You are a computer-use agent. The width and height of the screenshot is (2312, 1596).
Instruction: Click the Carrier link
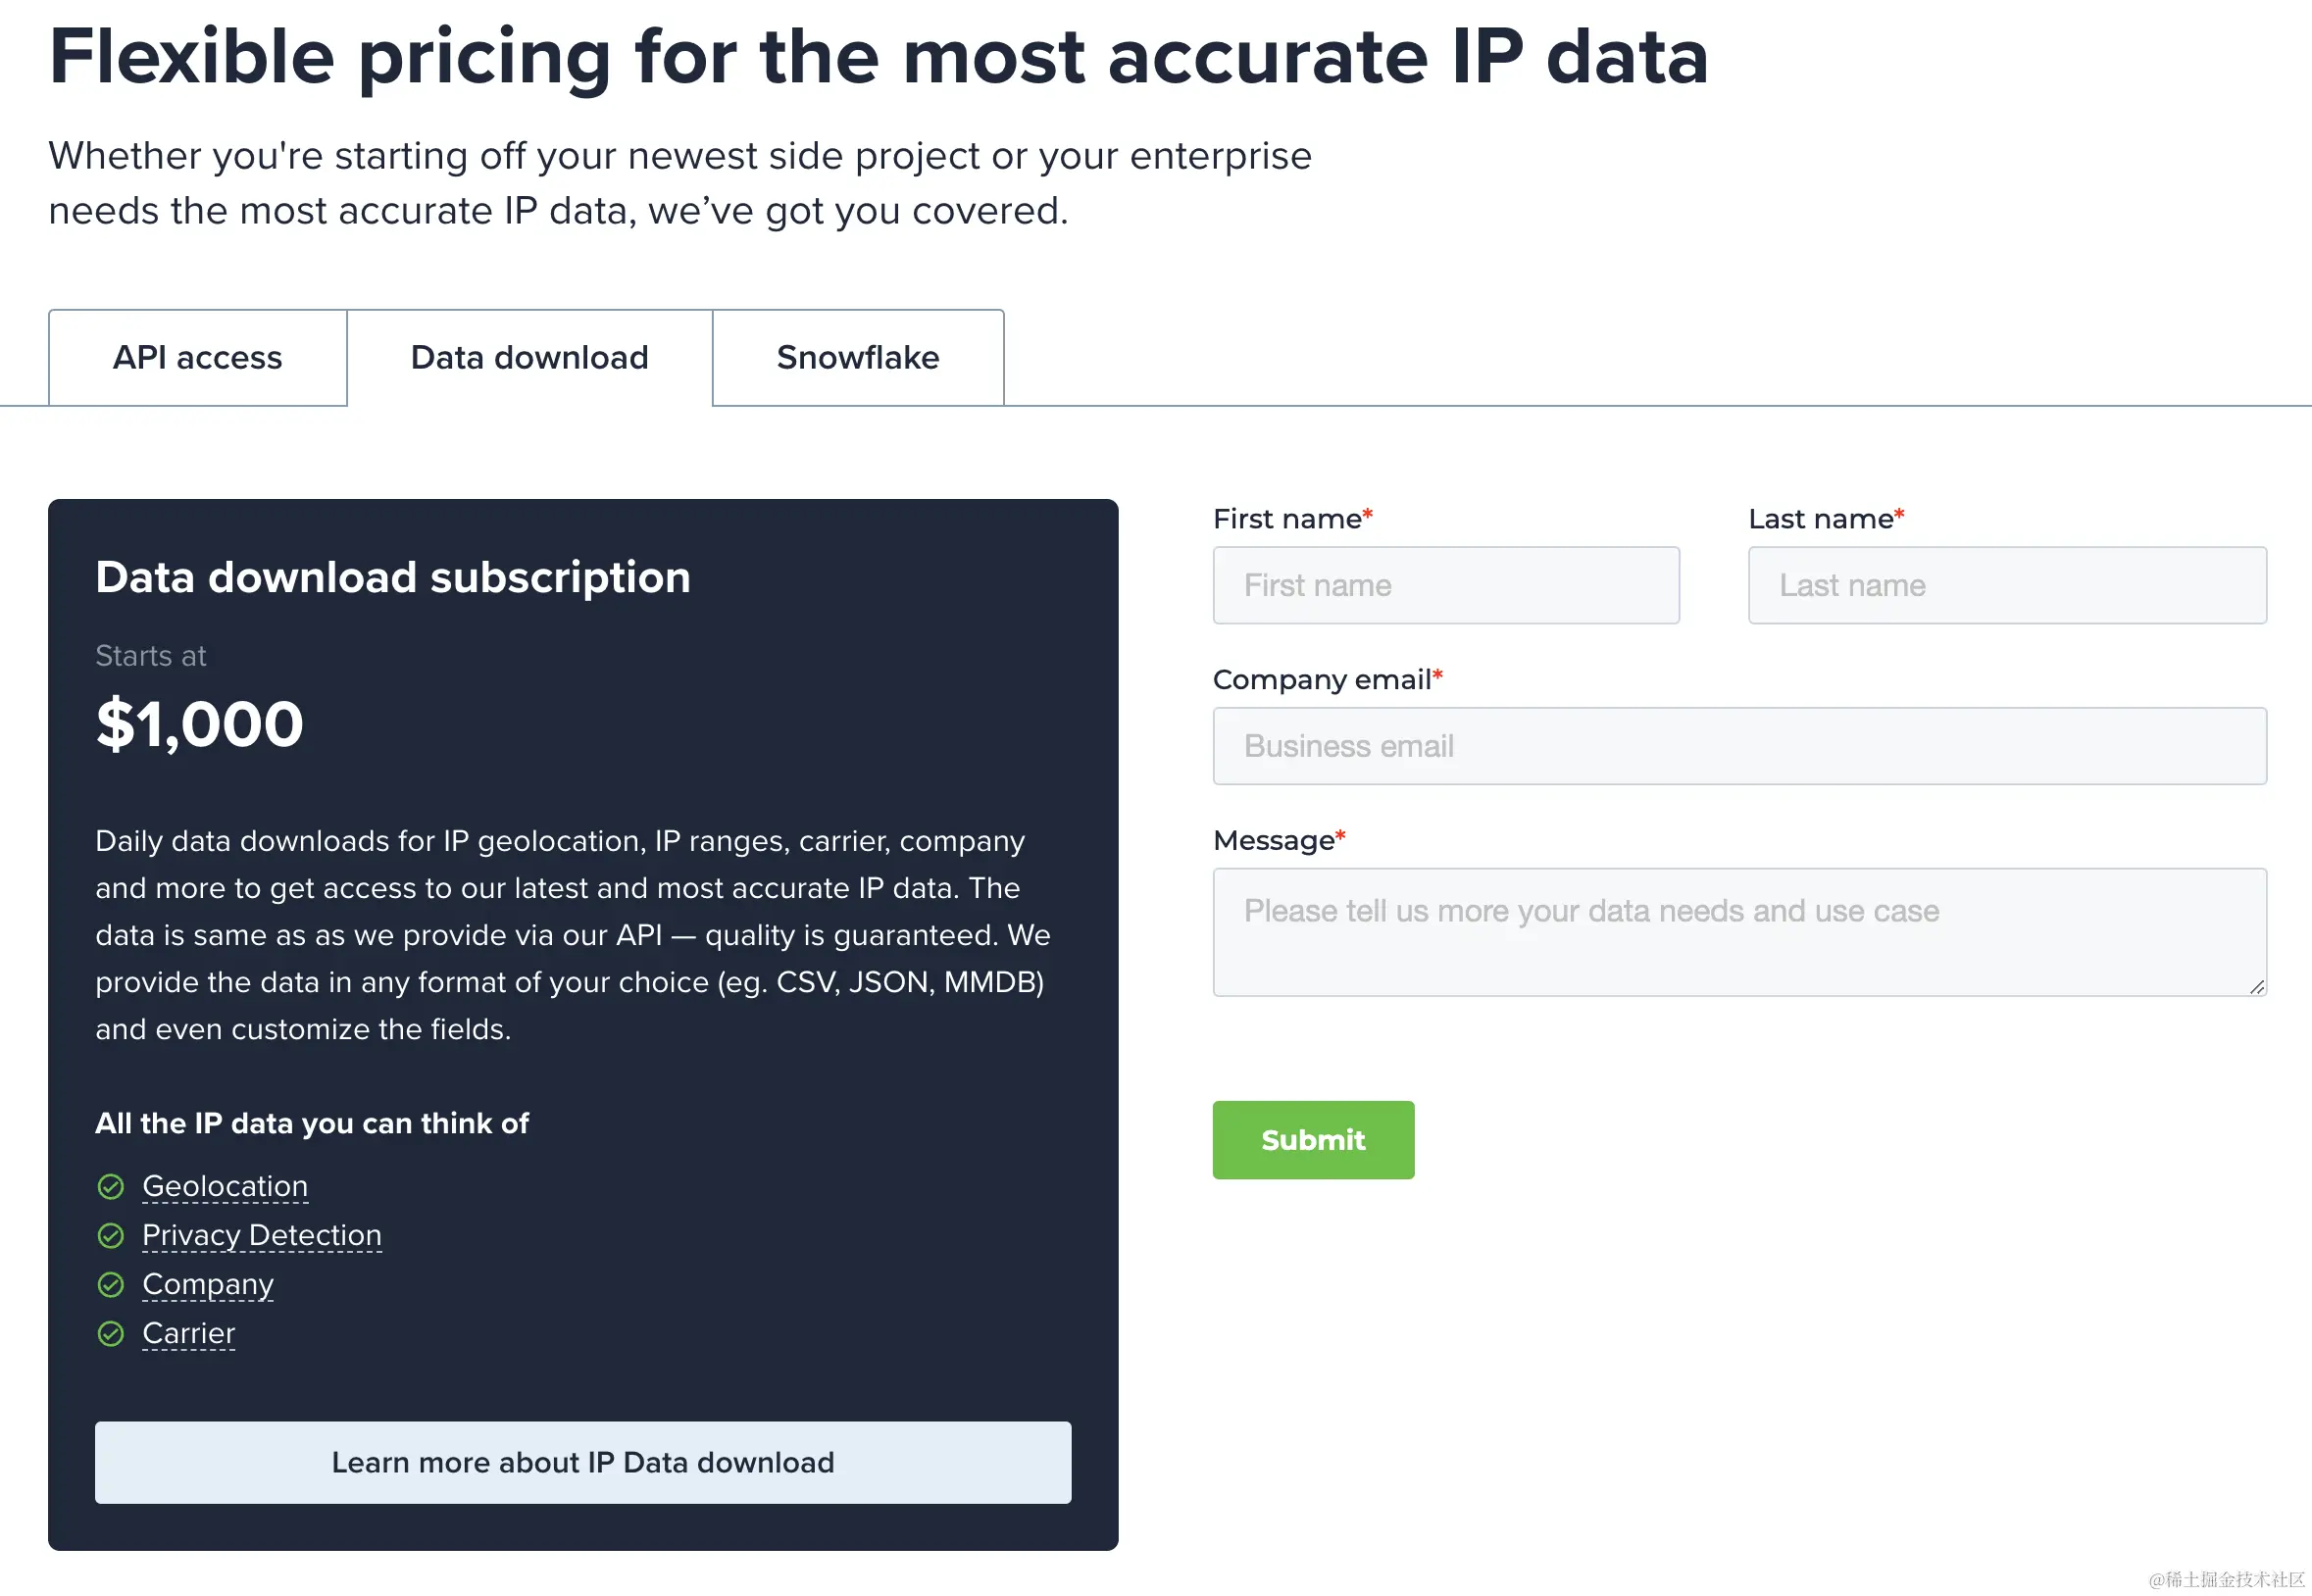coord(188,1333)
